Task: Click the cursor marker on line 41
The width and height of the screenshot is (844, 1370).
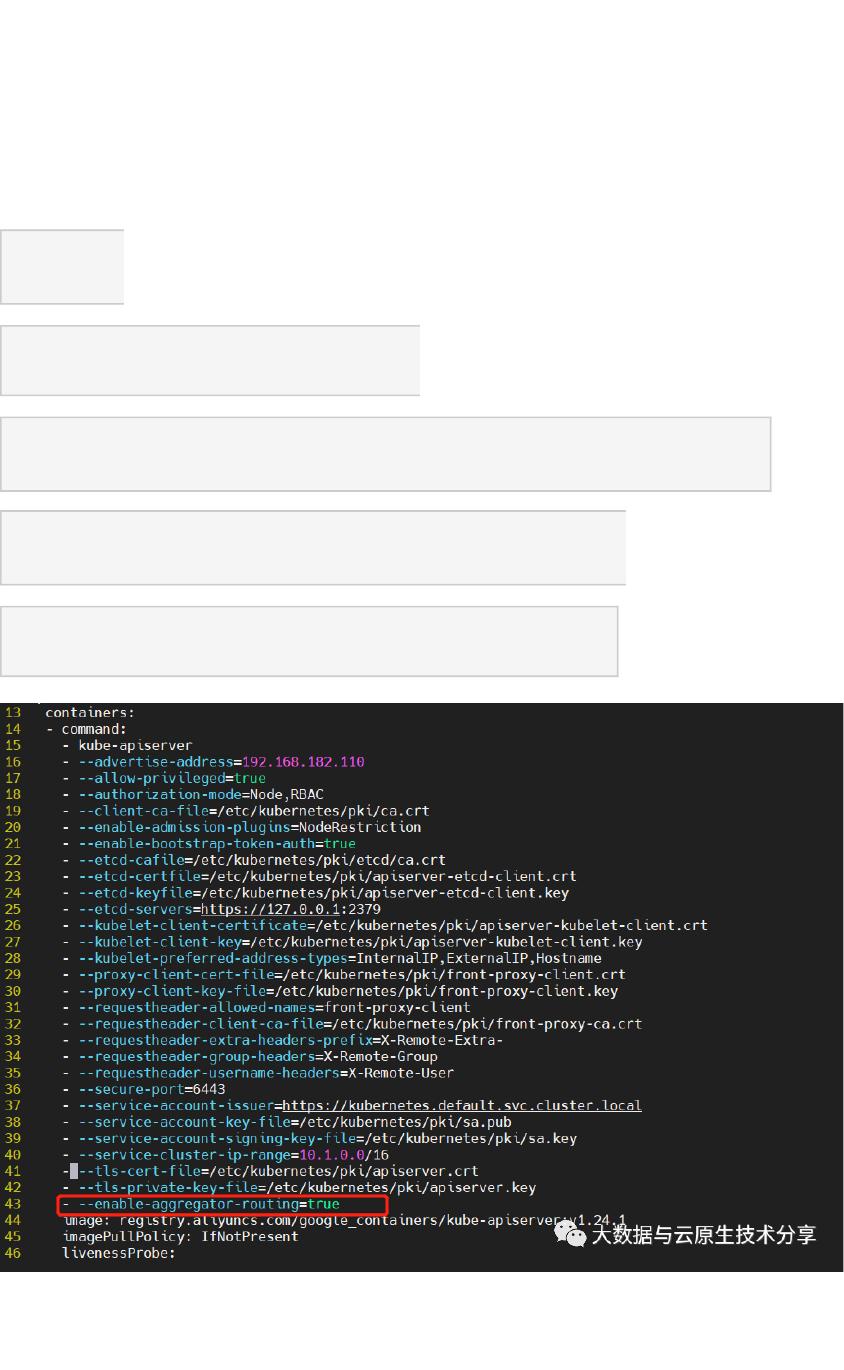Action: coord(74,1170)
